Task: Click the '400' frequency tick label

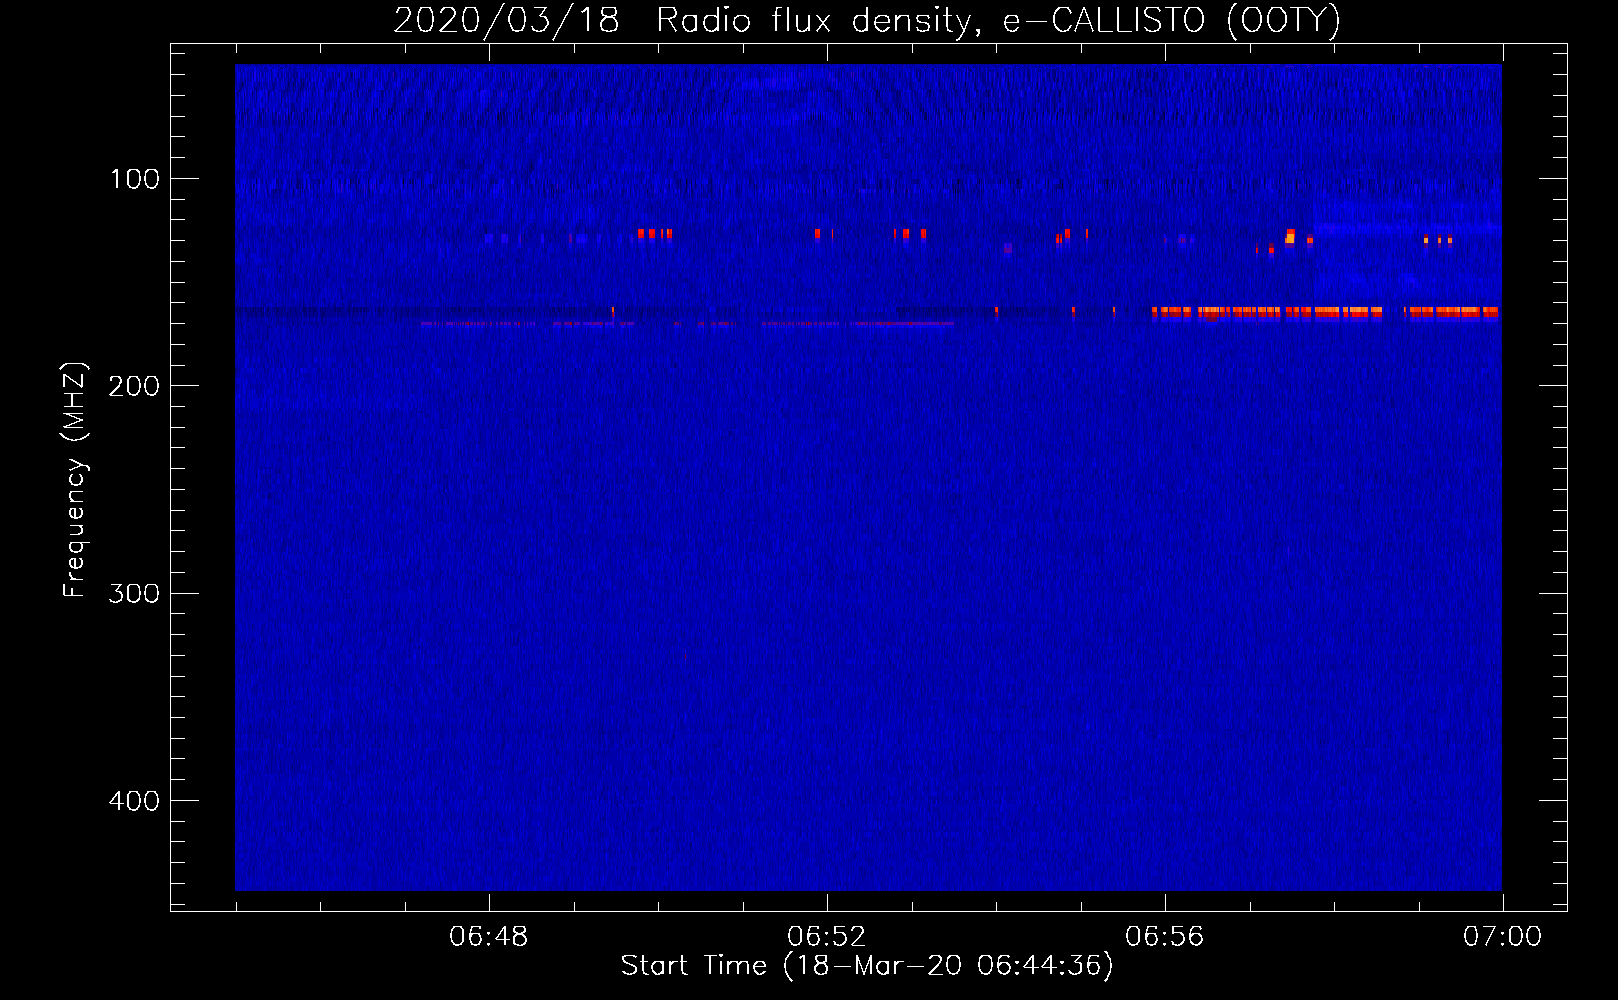Action: [x=134, y=801]
